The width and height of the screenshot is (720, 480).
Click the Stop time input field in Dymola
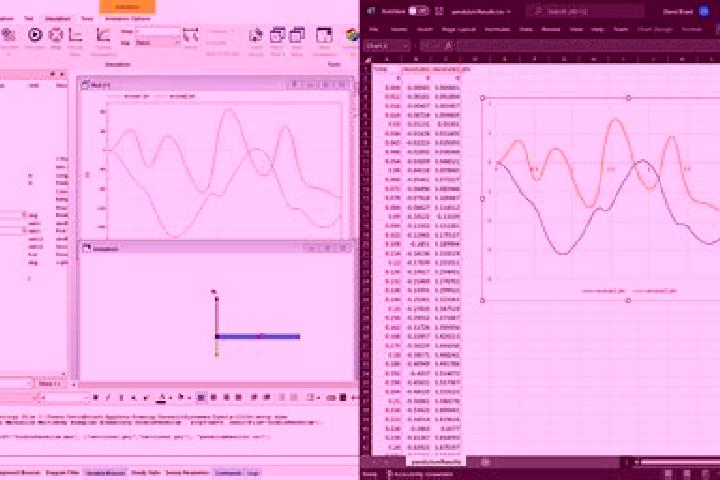(158, 32)
